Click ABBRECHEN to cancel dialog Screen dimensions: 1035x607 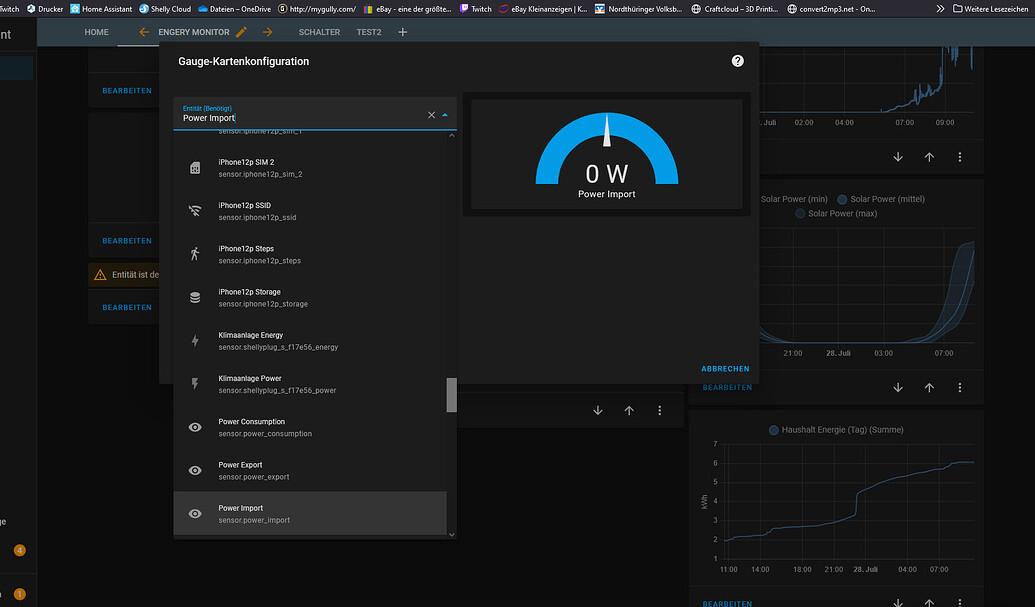725,369
